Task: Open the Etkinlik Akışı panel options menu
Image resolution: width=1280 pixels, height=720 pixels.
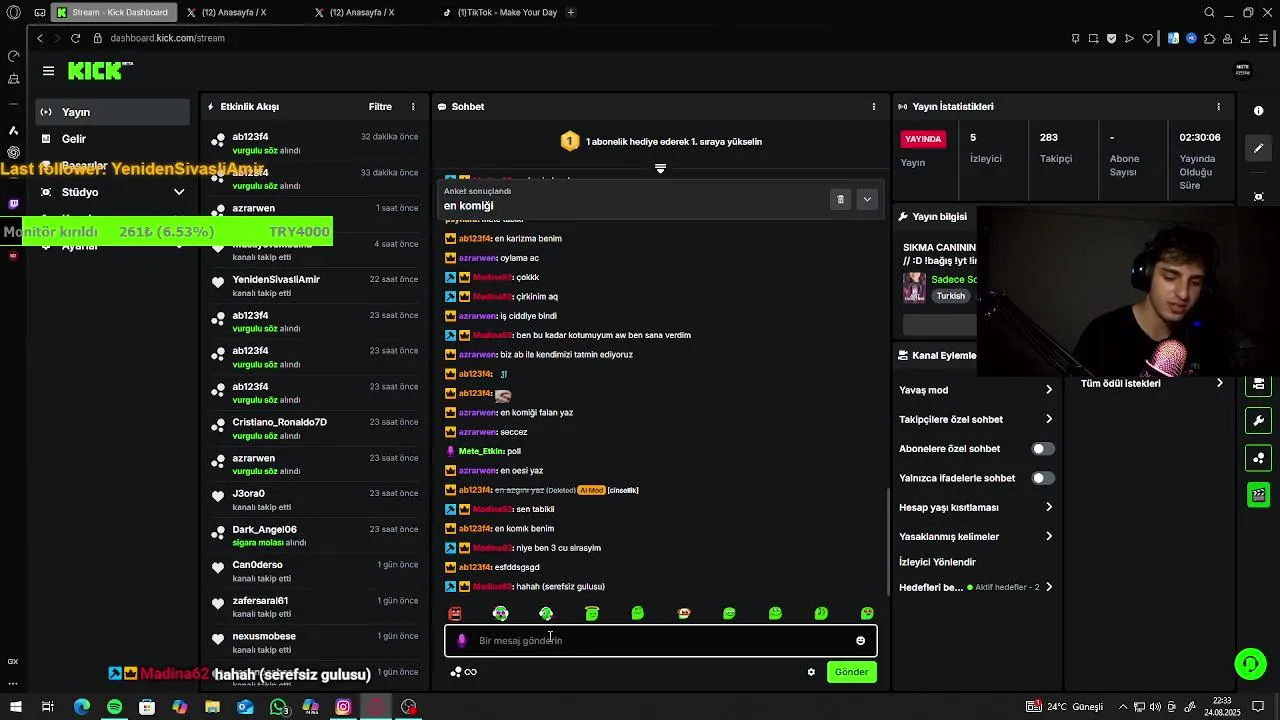Action: coord(413,107)
